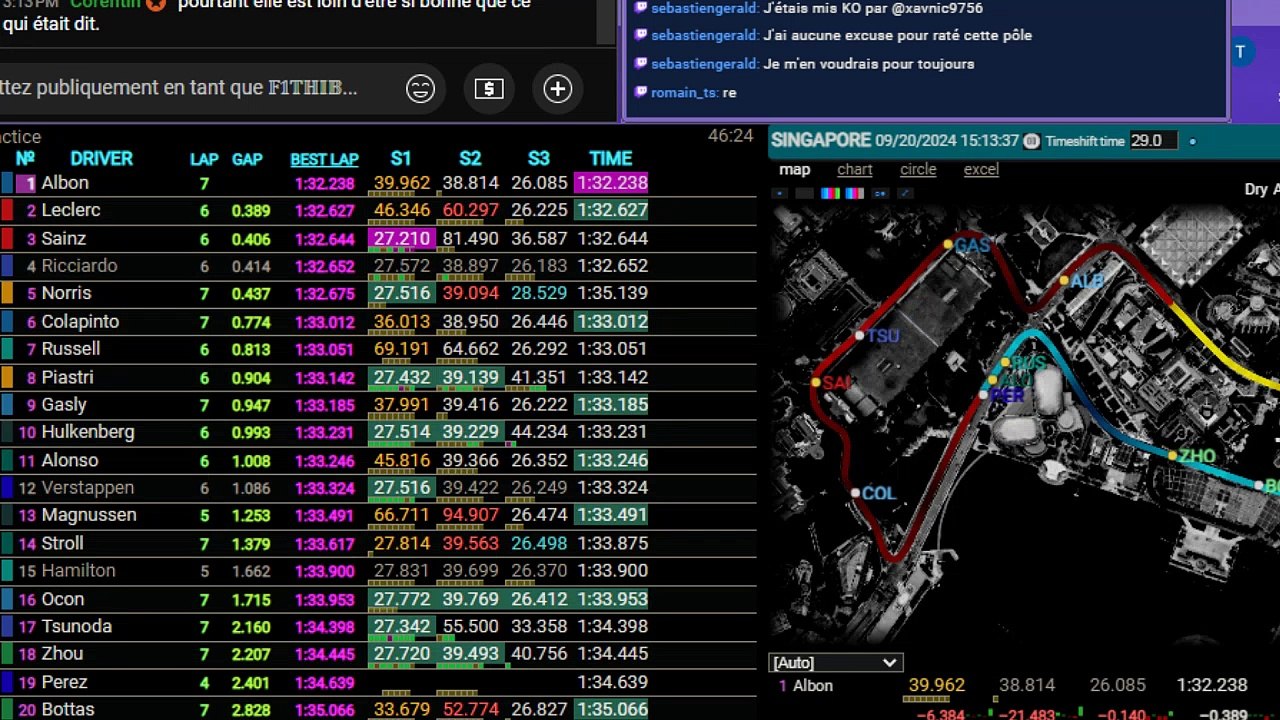Click the PER driver marker on map
1280x720 pixels.
[x=984, y=395]
